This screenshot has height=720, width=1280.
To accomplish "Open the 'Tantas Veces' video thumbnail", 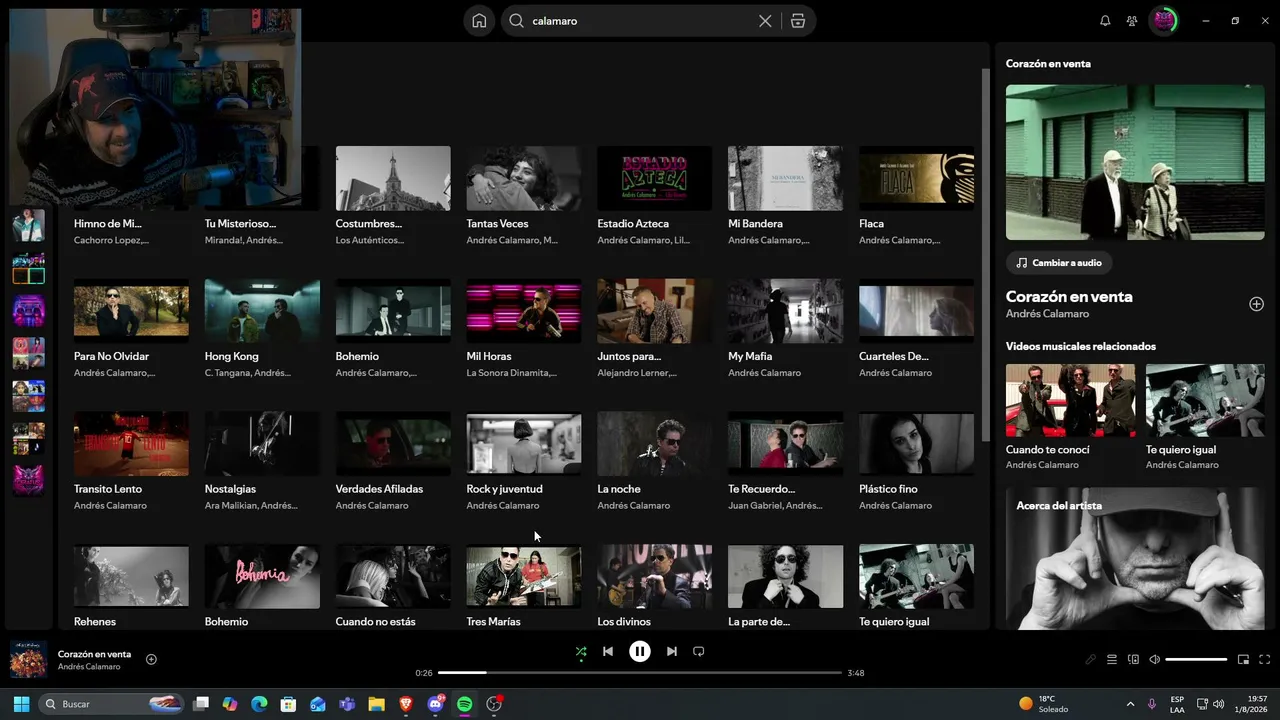I will click(524, 178).
